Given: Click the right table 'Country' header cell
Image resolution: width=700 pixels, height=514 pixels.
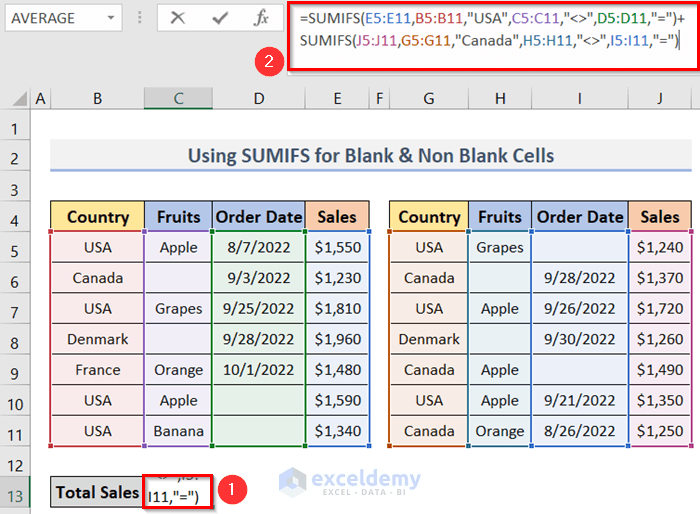Looking at the screenshot, I should [429, 217].
